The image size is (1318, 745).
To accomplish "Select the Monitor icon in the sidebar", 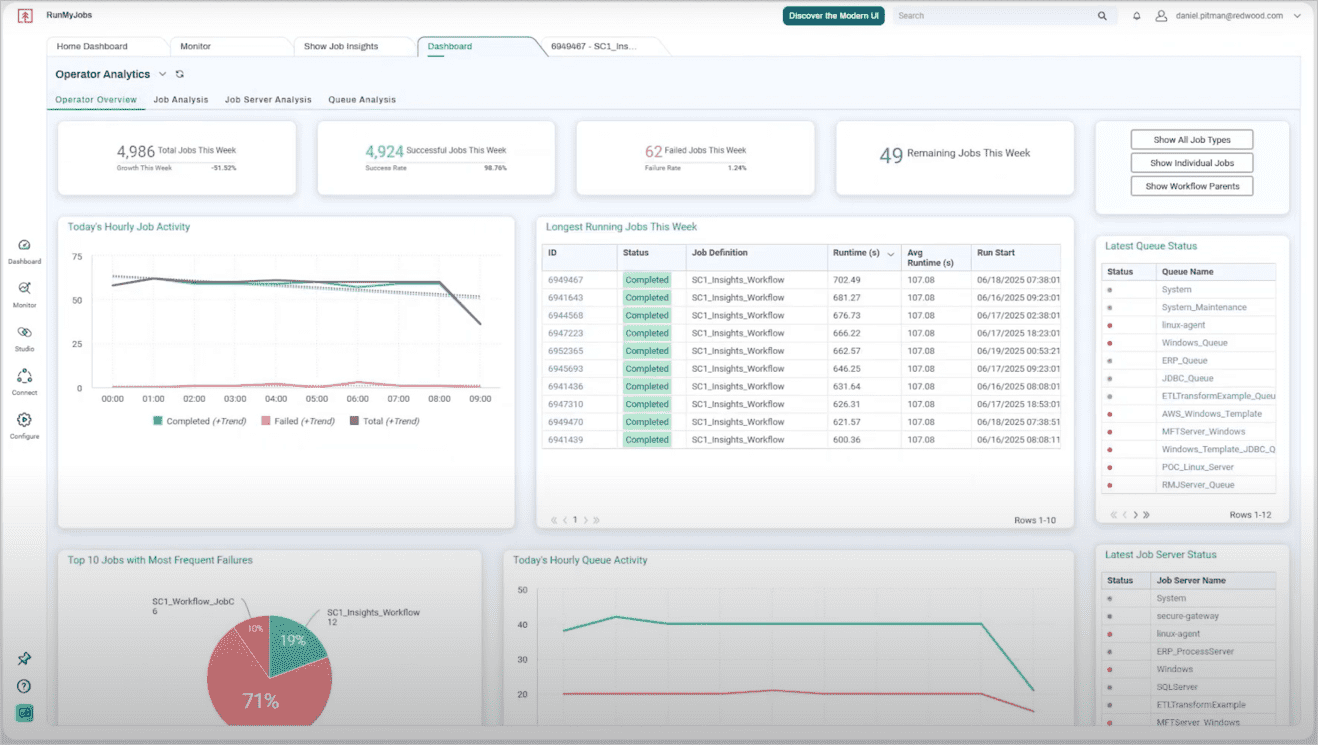I will (24, 294).
